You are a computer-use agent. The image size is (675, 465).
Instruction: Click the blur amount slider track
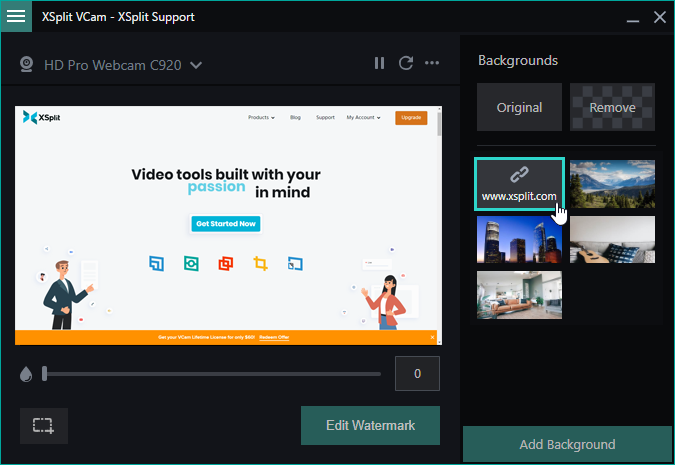coord(211,374)
